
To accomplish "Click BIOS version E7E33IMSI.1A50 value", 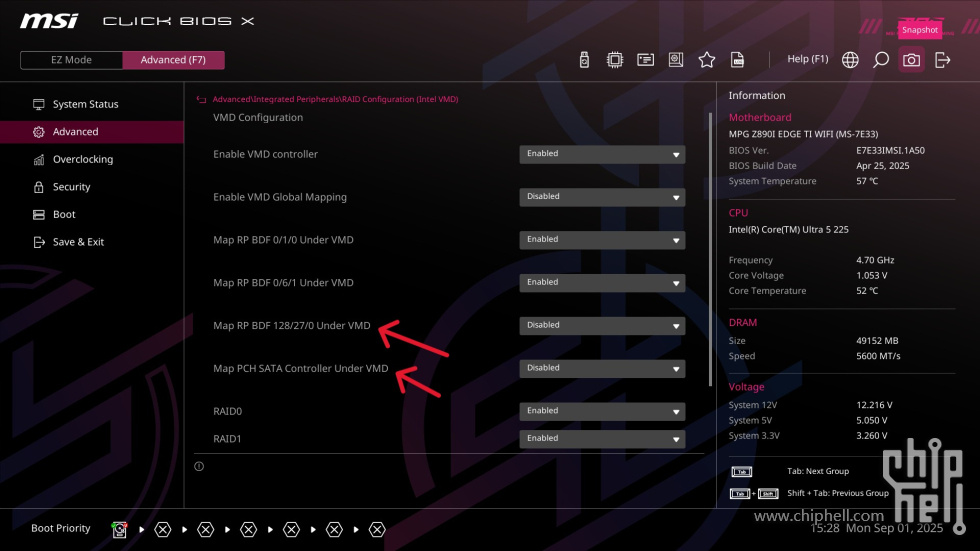I will click(890, 151).
